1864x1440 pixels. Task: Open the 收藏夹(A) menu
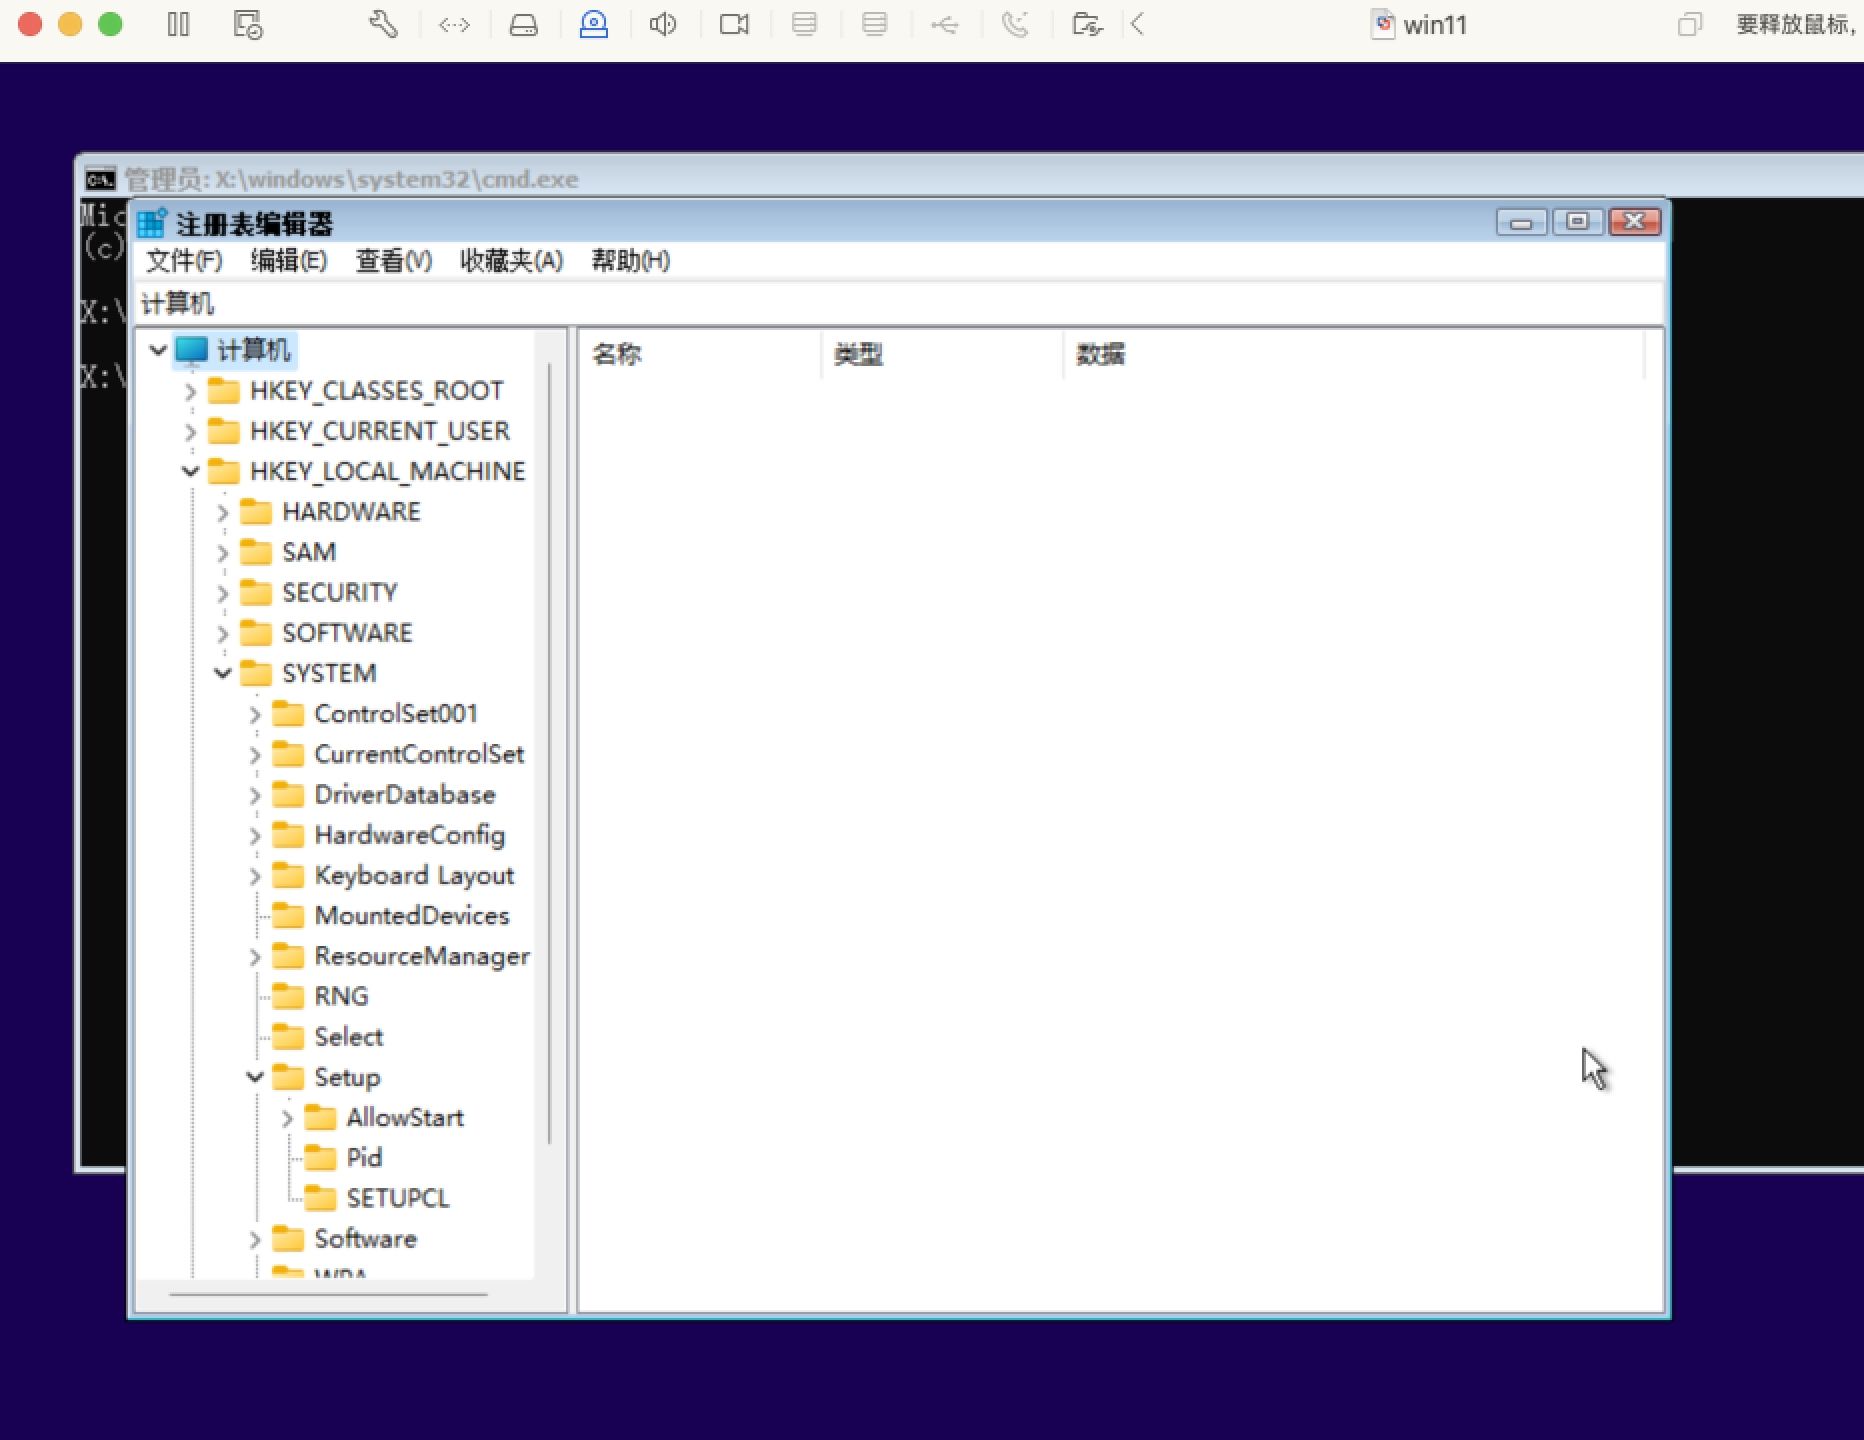point(511,261)
